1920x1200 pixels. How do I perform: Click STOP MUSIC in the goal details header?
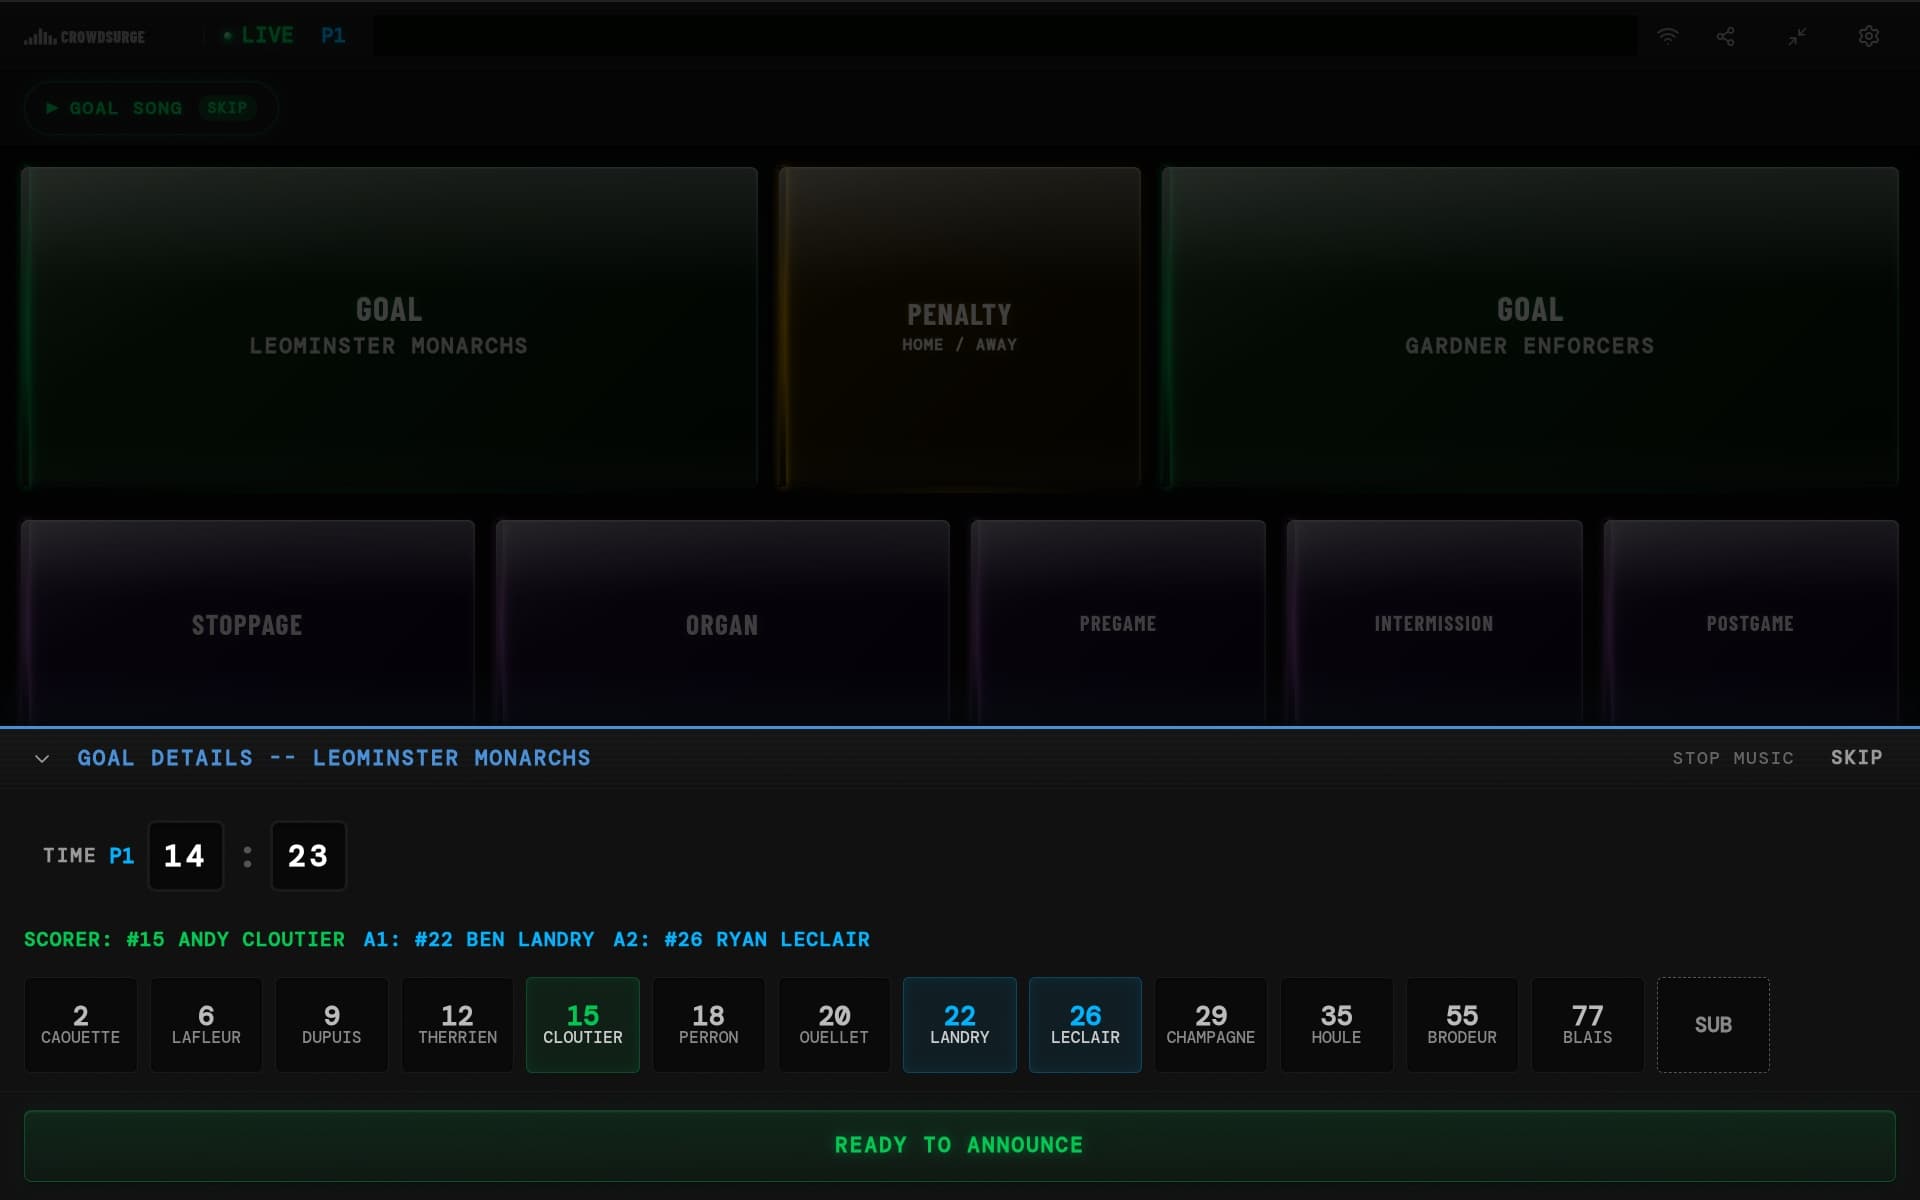pyautogui.click(x=1733, y=758)
